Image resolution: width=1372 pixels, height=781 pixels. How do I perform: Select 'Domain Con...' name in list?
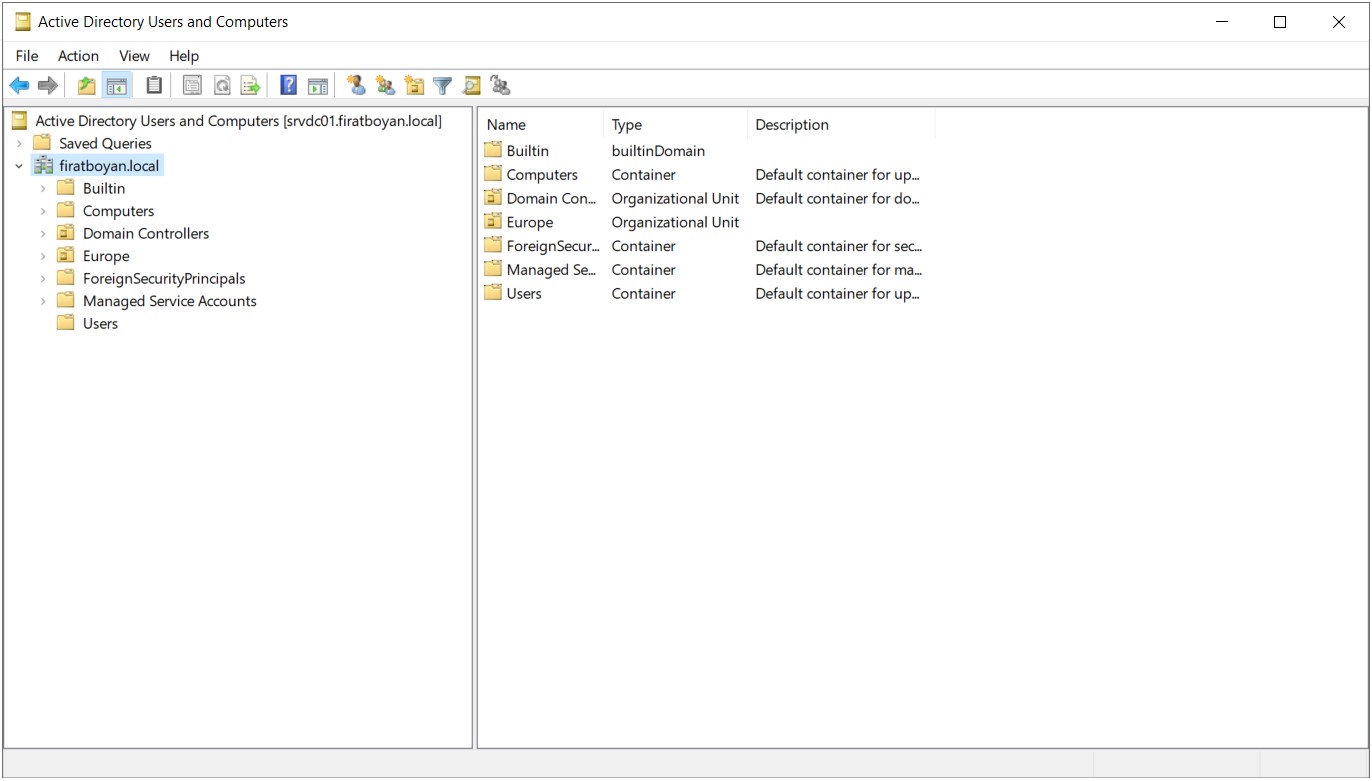click(551, 198)
